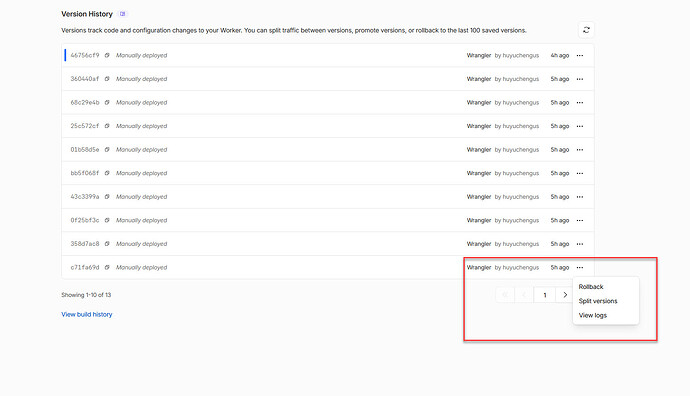
Task: Select version hash bb5f068f
Action: click(x=85, y=173)
